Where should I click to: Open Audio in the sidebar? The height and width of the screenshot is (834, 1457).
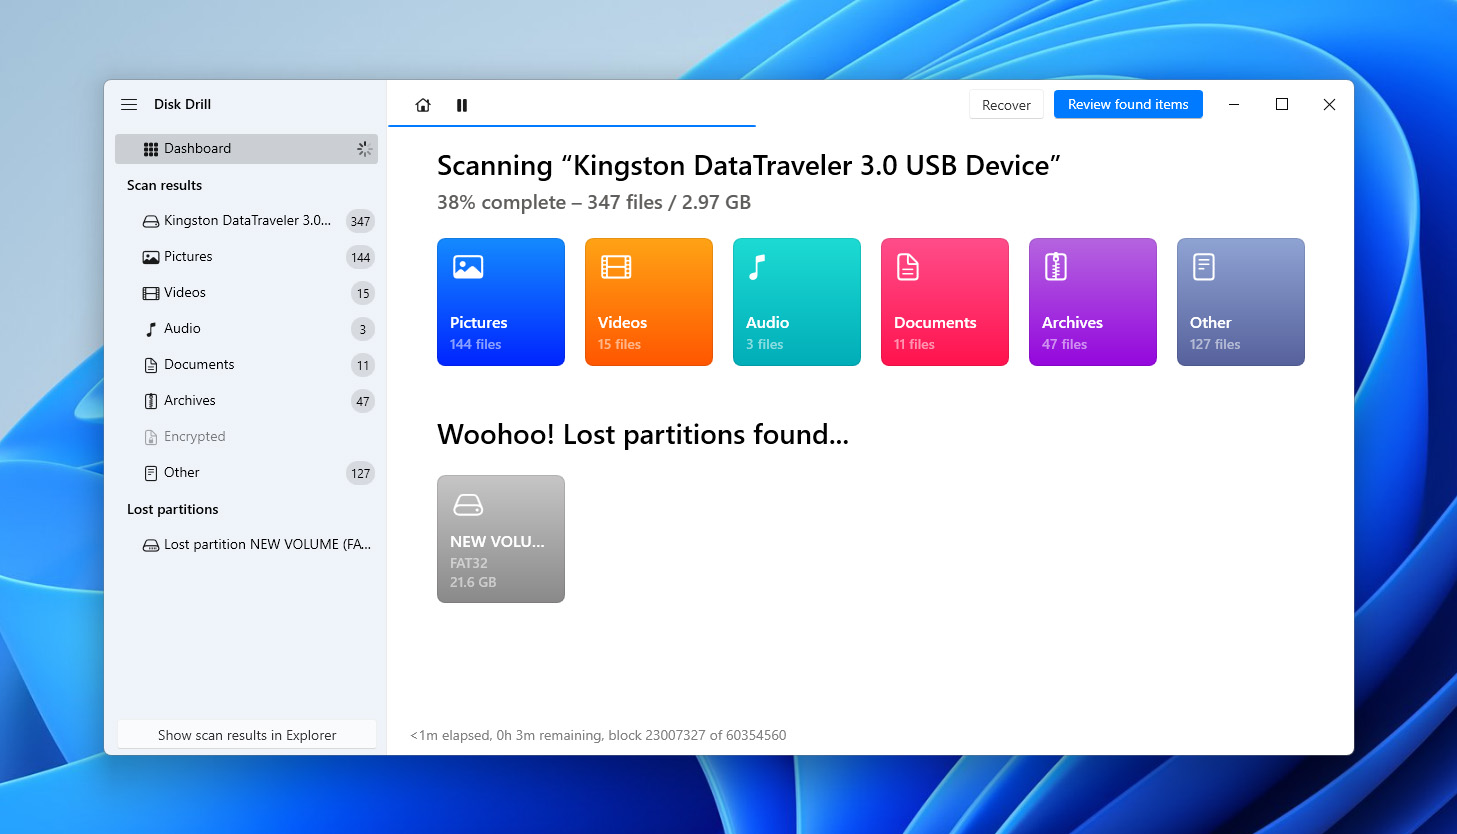246,329
